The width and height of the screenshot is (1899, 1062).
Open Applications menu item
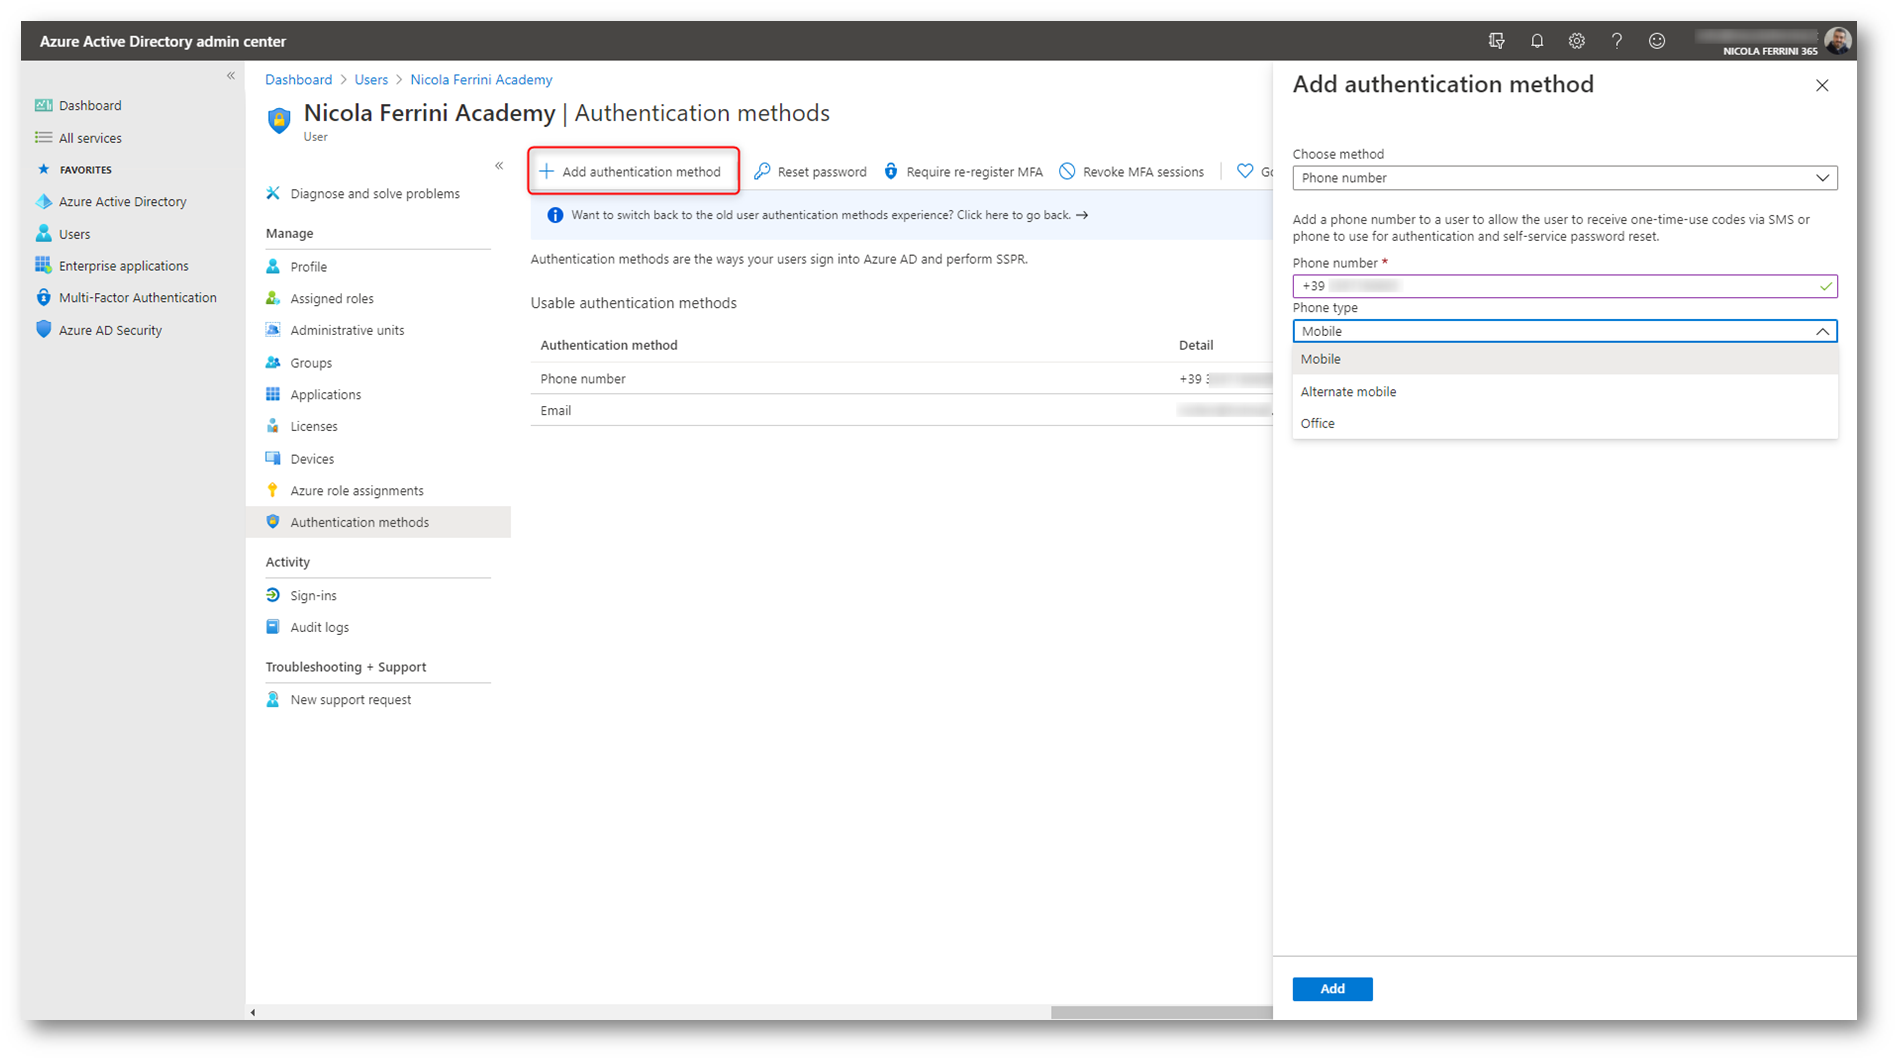pyautogui.click(x=326, y=395)
